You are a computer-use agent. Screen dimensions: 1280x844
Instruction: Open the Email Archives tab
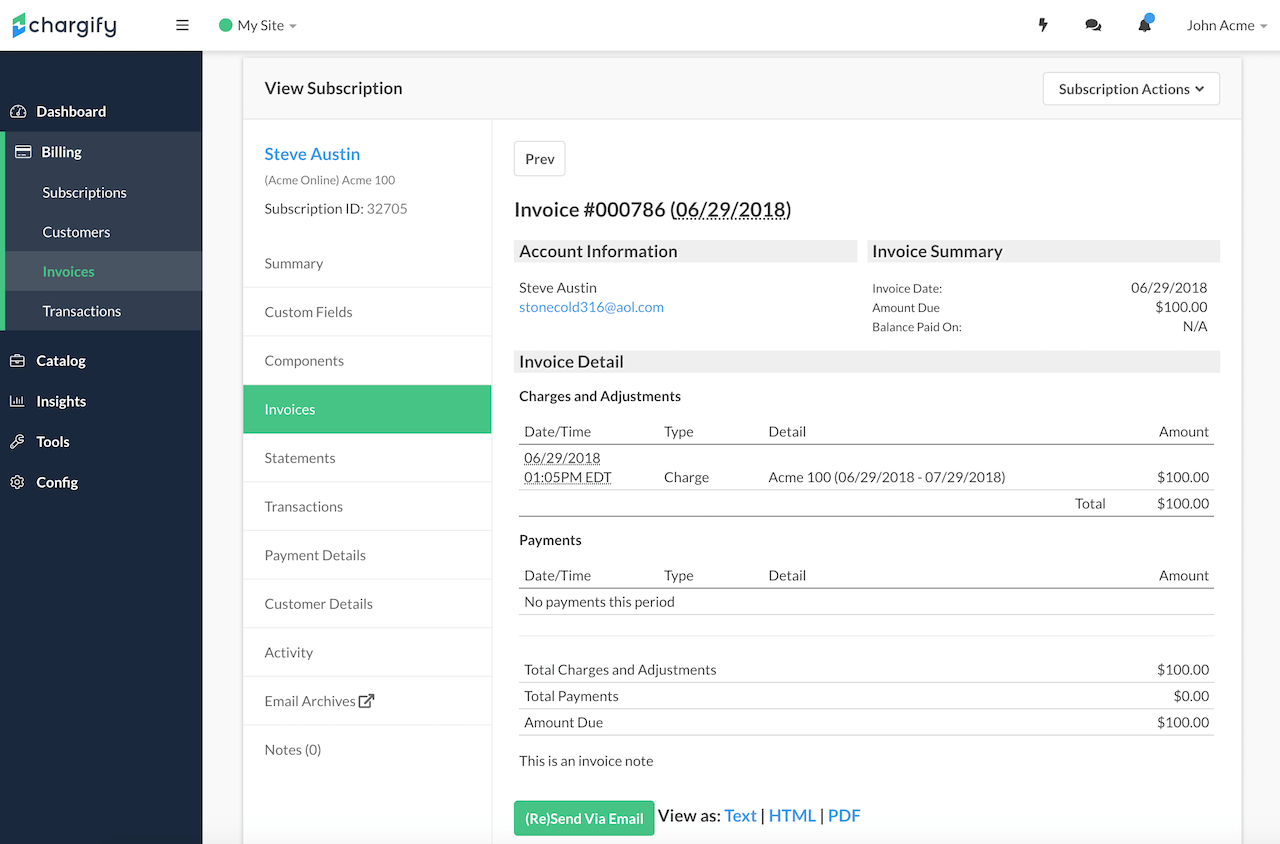367,701
